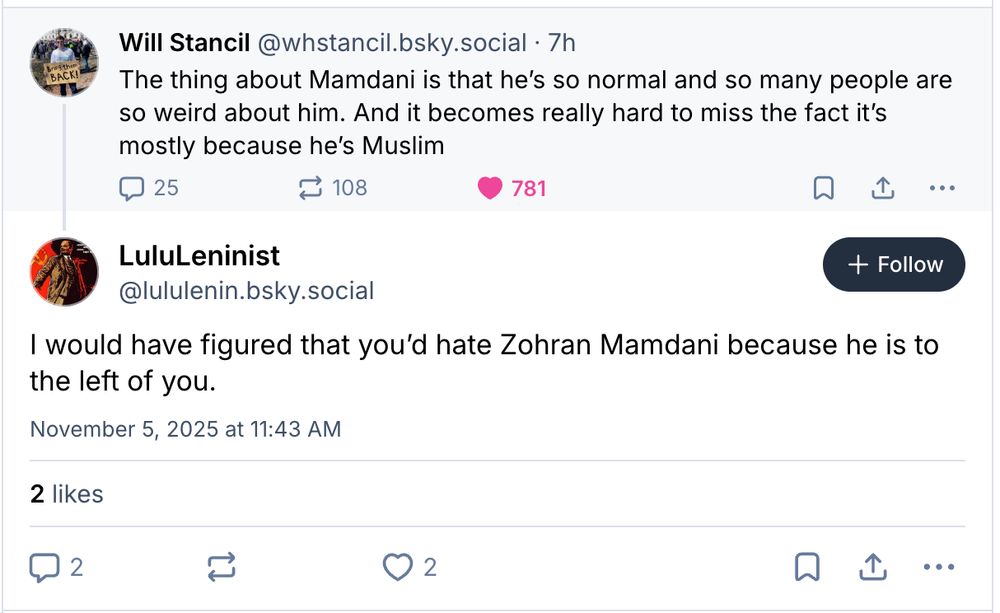The image size is (1000, 613).
Task: Repost LuluLeninist's reply
Action: click(222, 566)
